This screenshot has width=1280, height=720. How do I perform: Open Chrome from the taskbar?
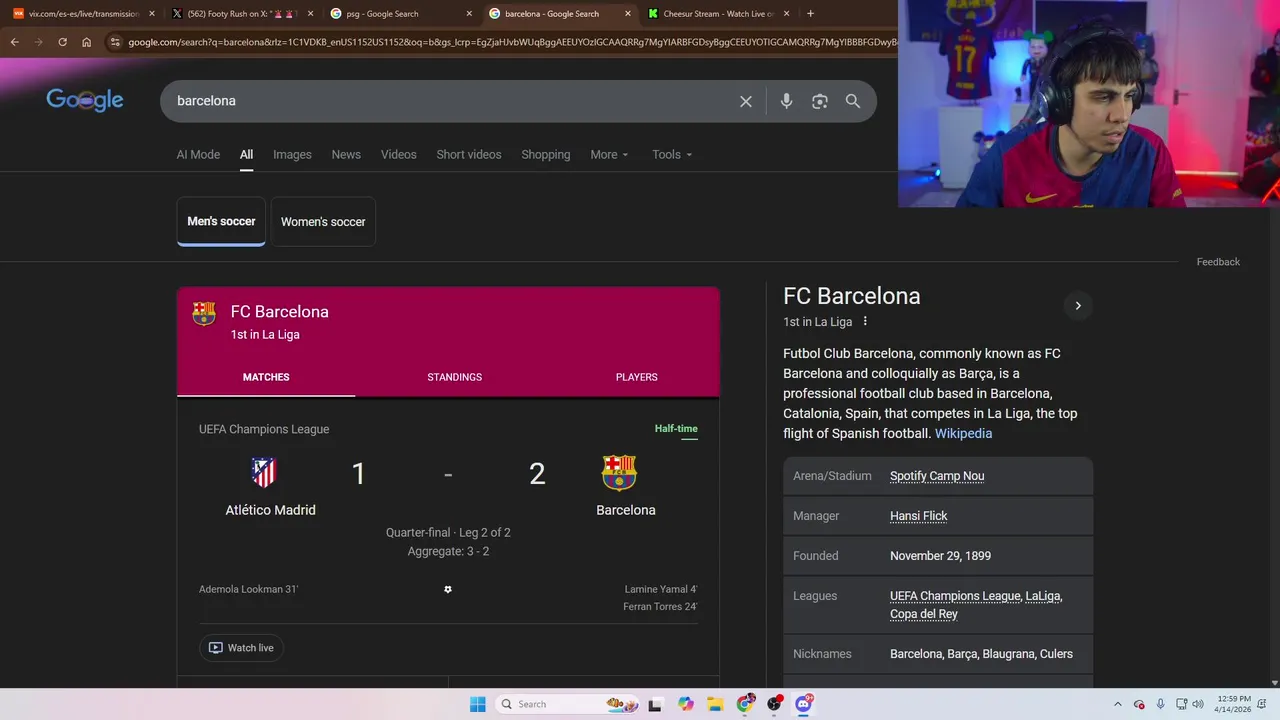[745, 704]
